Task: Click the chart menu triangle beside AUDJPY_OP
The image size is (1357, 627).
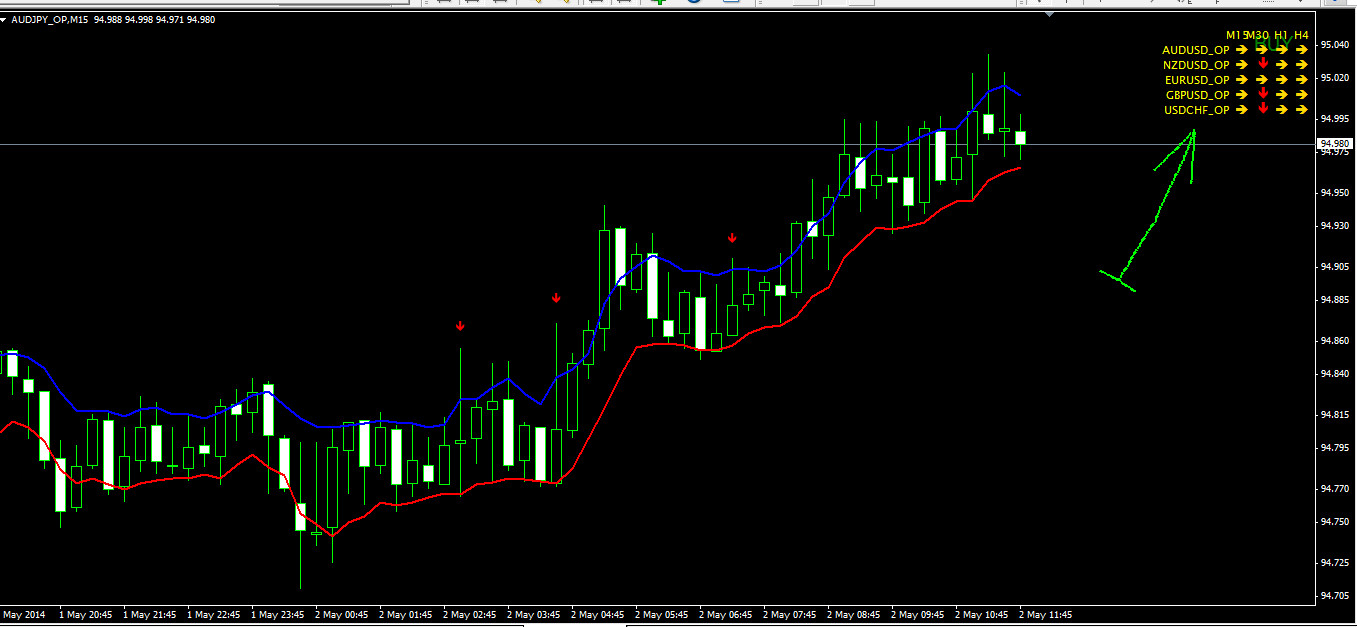Action: coord(4,19)
